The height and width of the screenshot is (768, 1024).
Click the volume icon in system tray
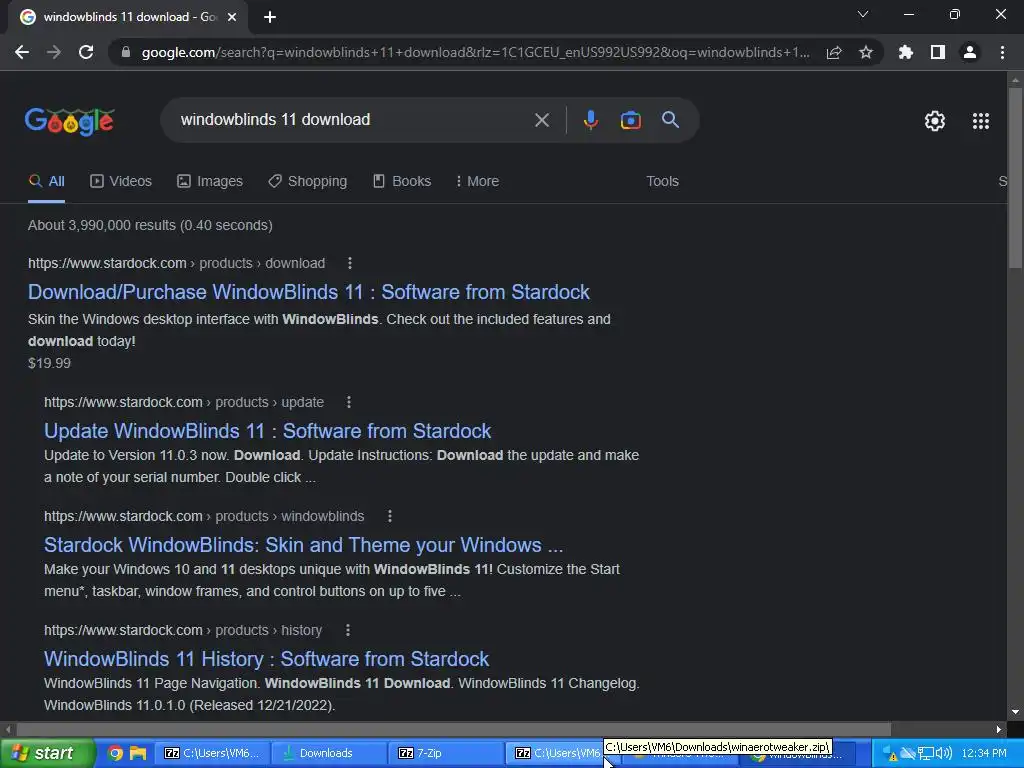coord(946,753)
